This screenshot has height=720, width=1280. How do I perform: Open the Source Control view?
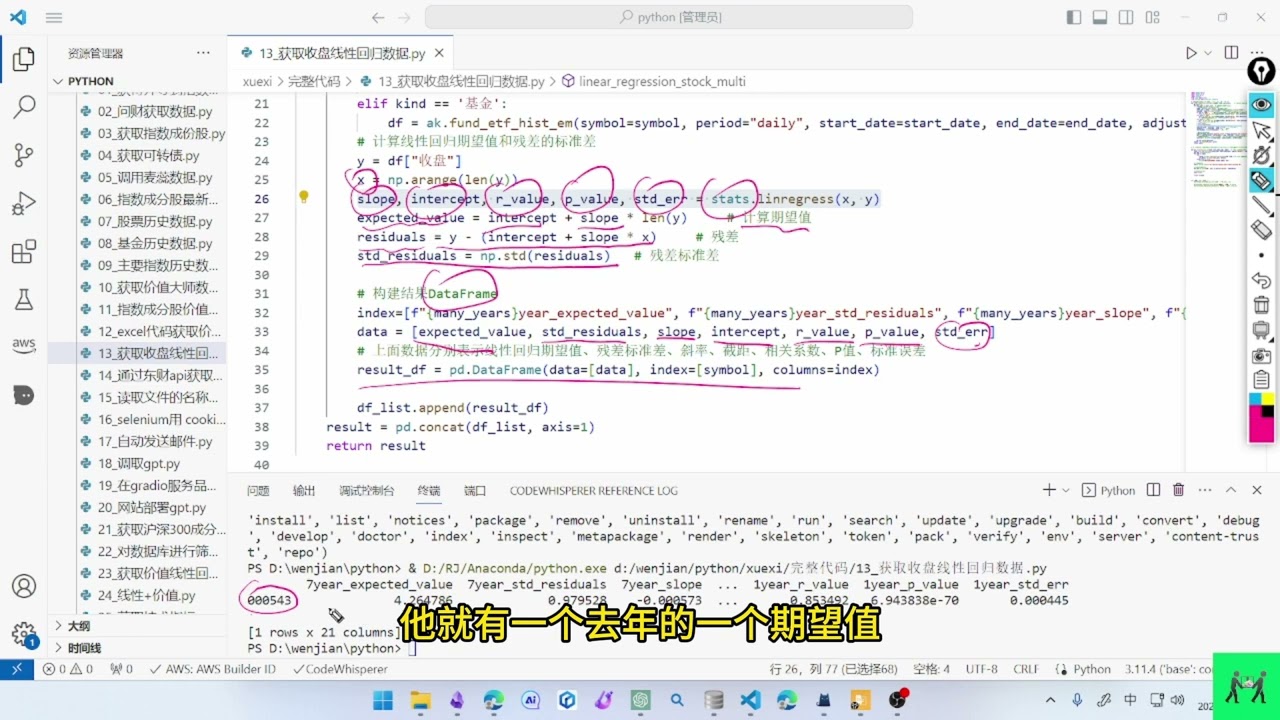point(24,155)
